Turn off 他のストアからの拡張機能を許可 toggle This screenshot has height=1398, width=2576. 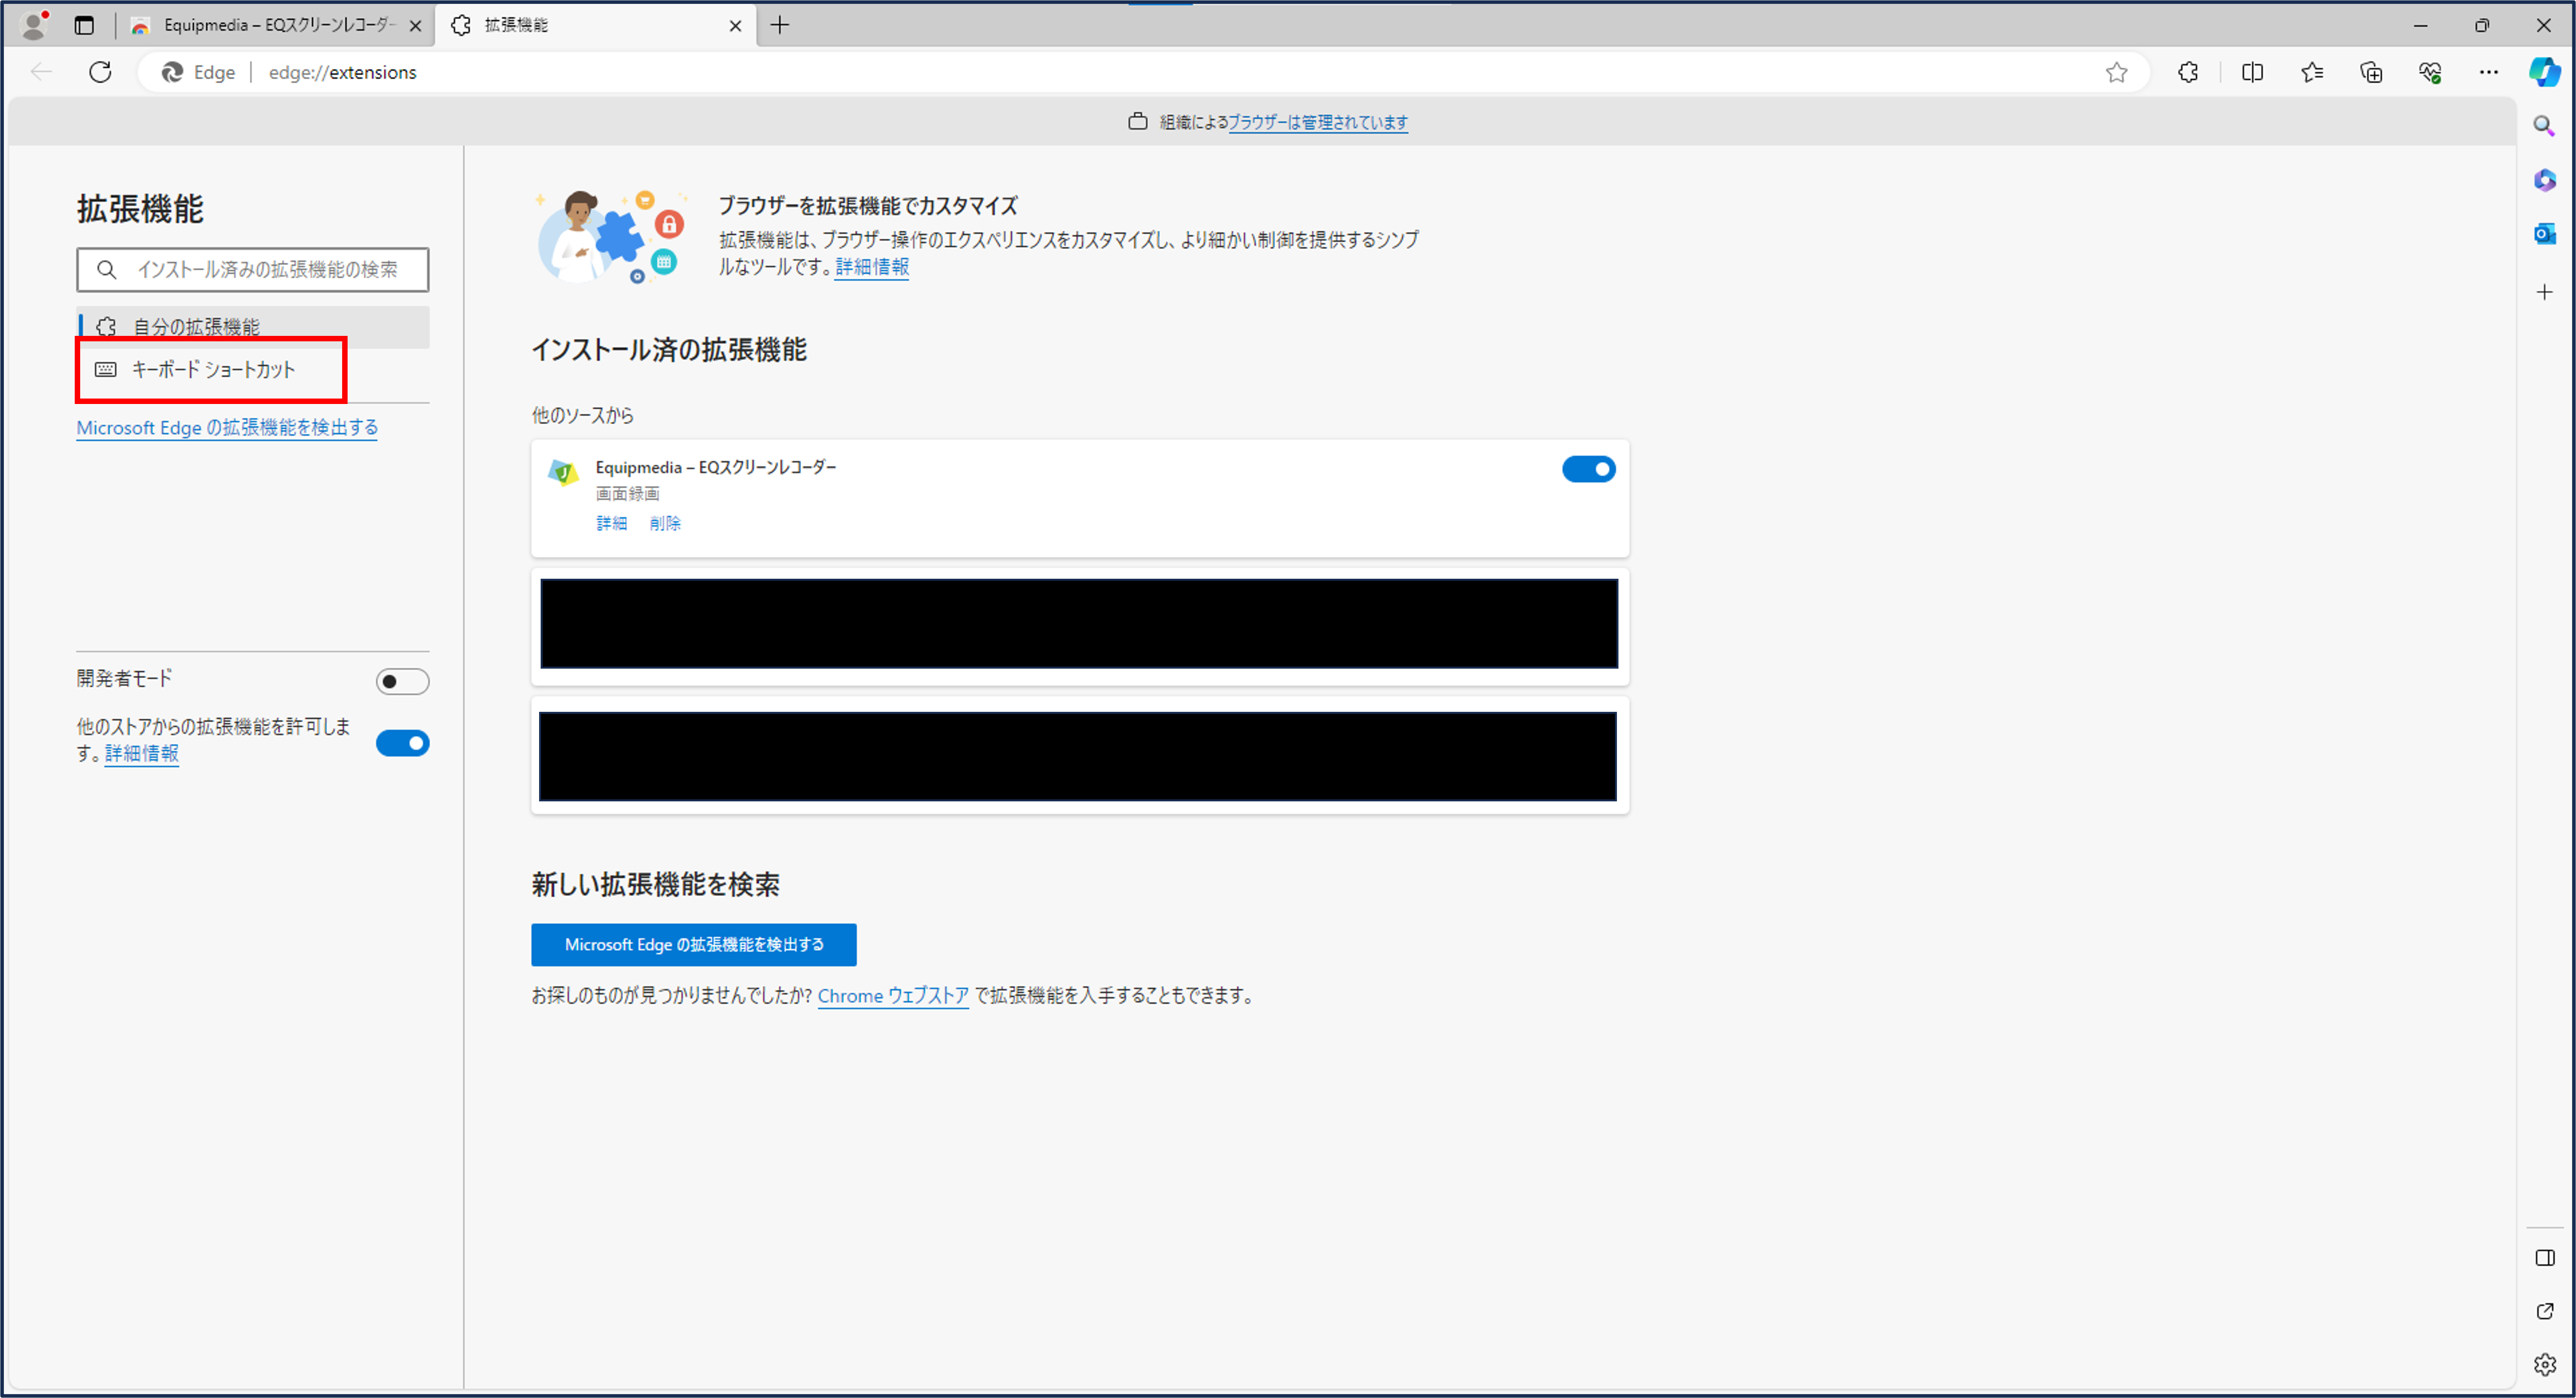(x=402, y=743)
